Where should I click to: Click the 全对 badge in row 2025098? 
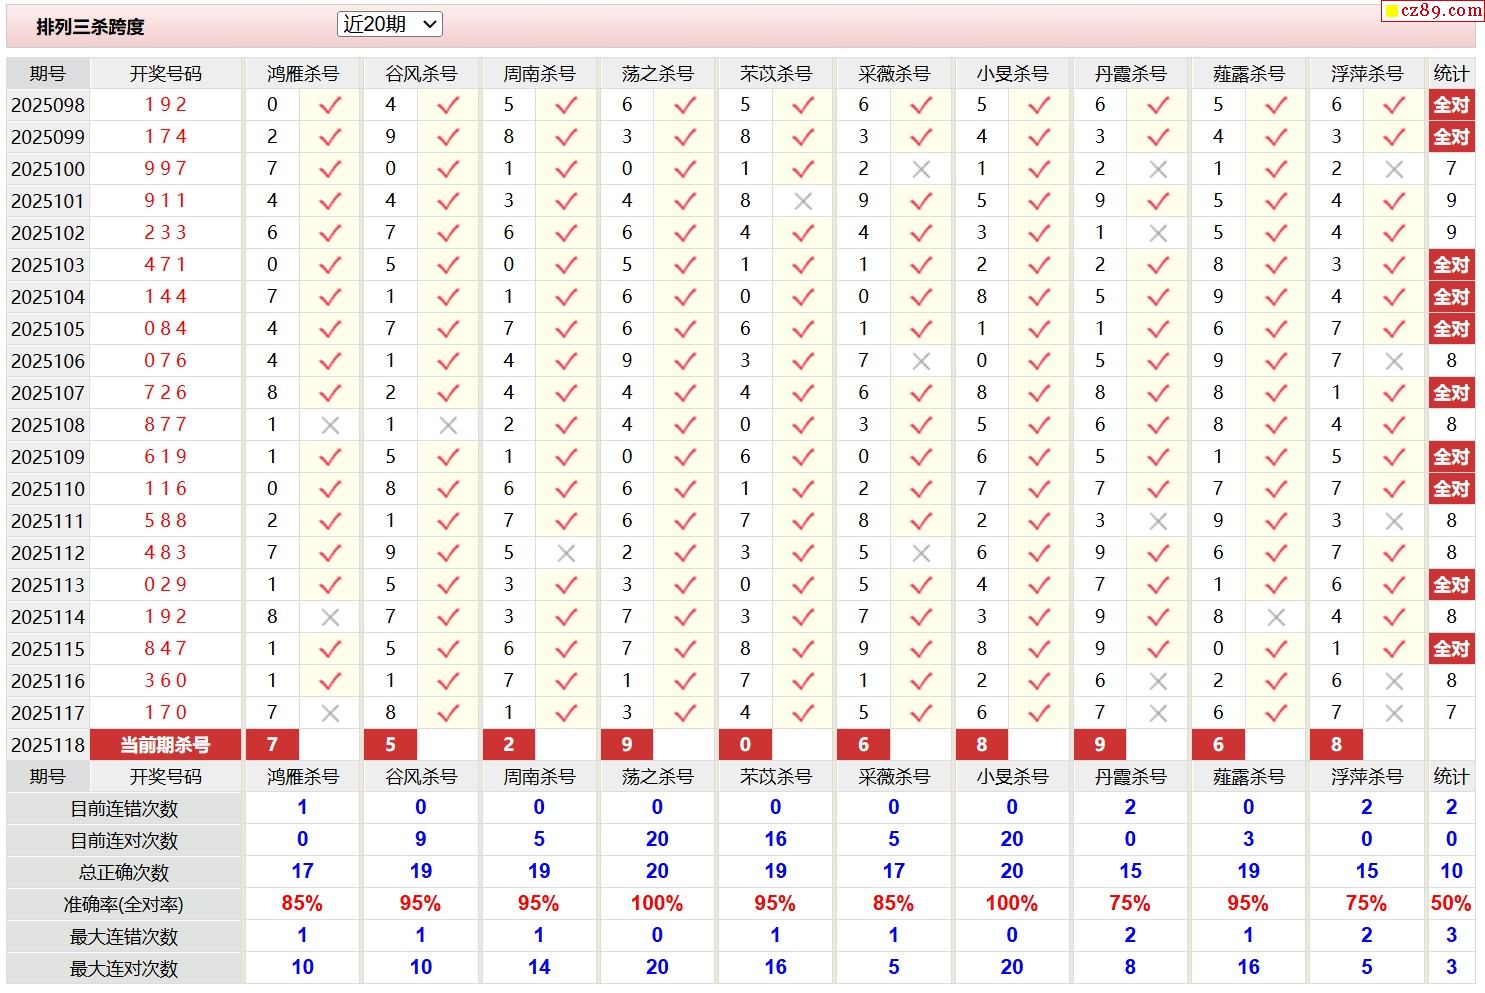point(1451,105)
